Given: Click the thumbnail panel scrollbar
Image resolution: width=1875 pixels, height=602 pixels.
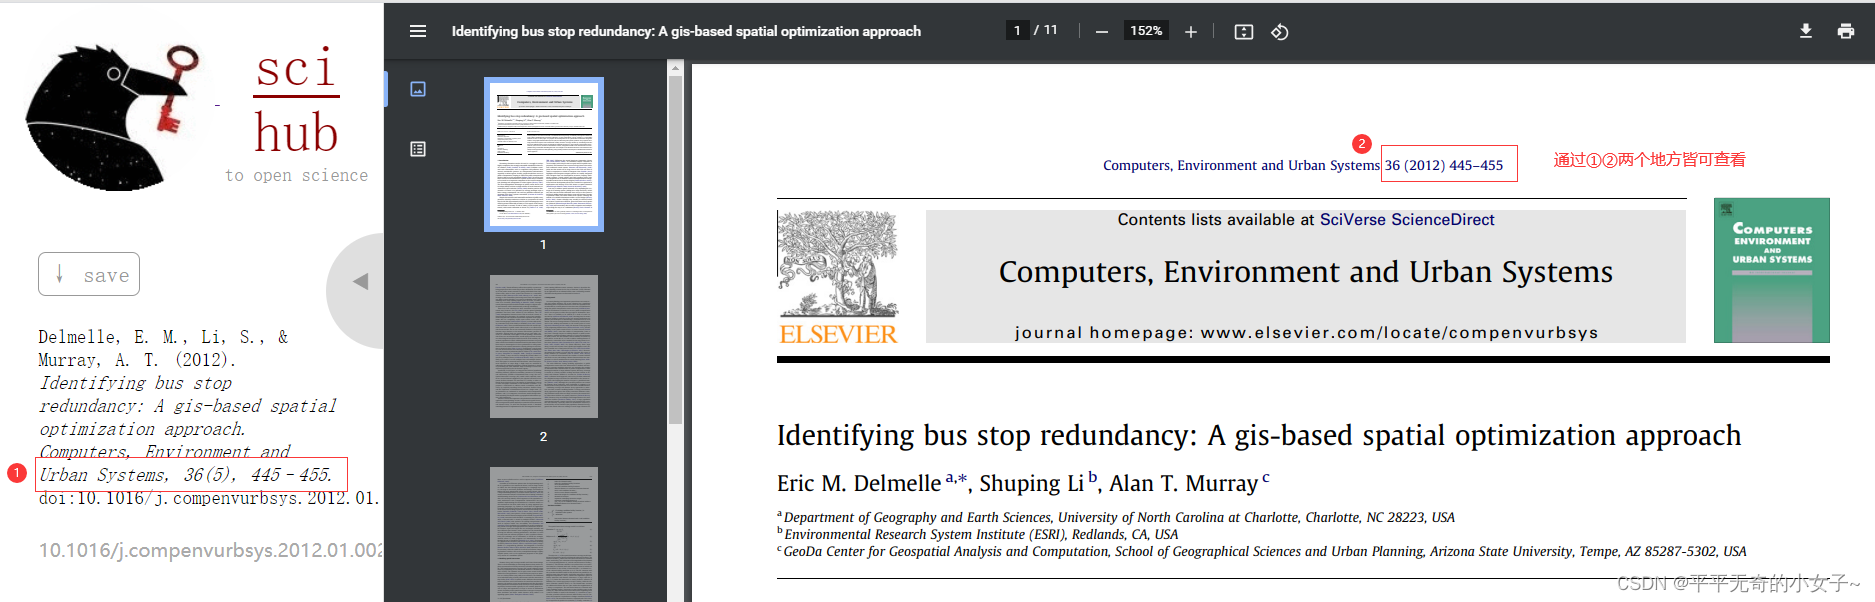Looking at the screenshot, I should [x=675, y=250].
